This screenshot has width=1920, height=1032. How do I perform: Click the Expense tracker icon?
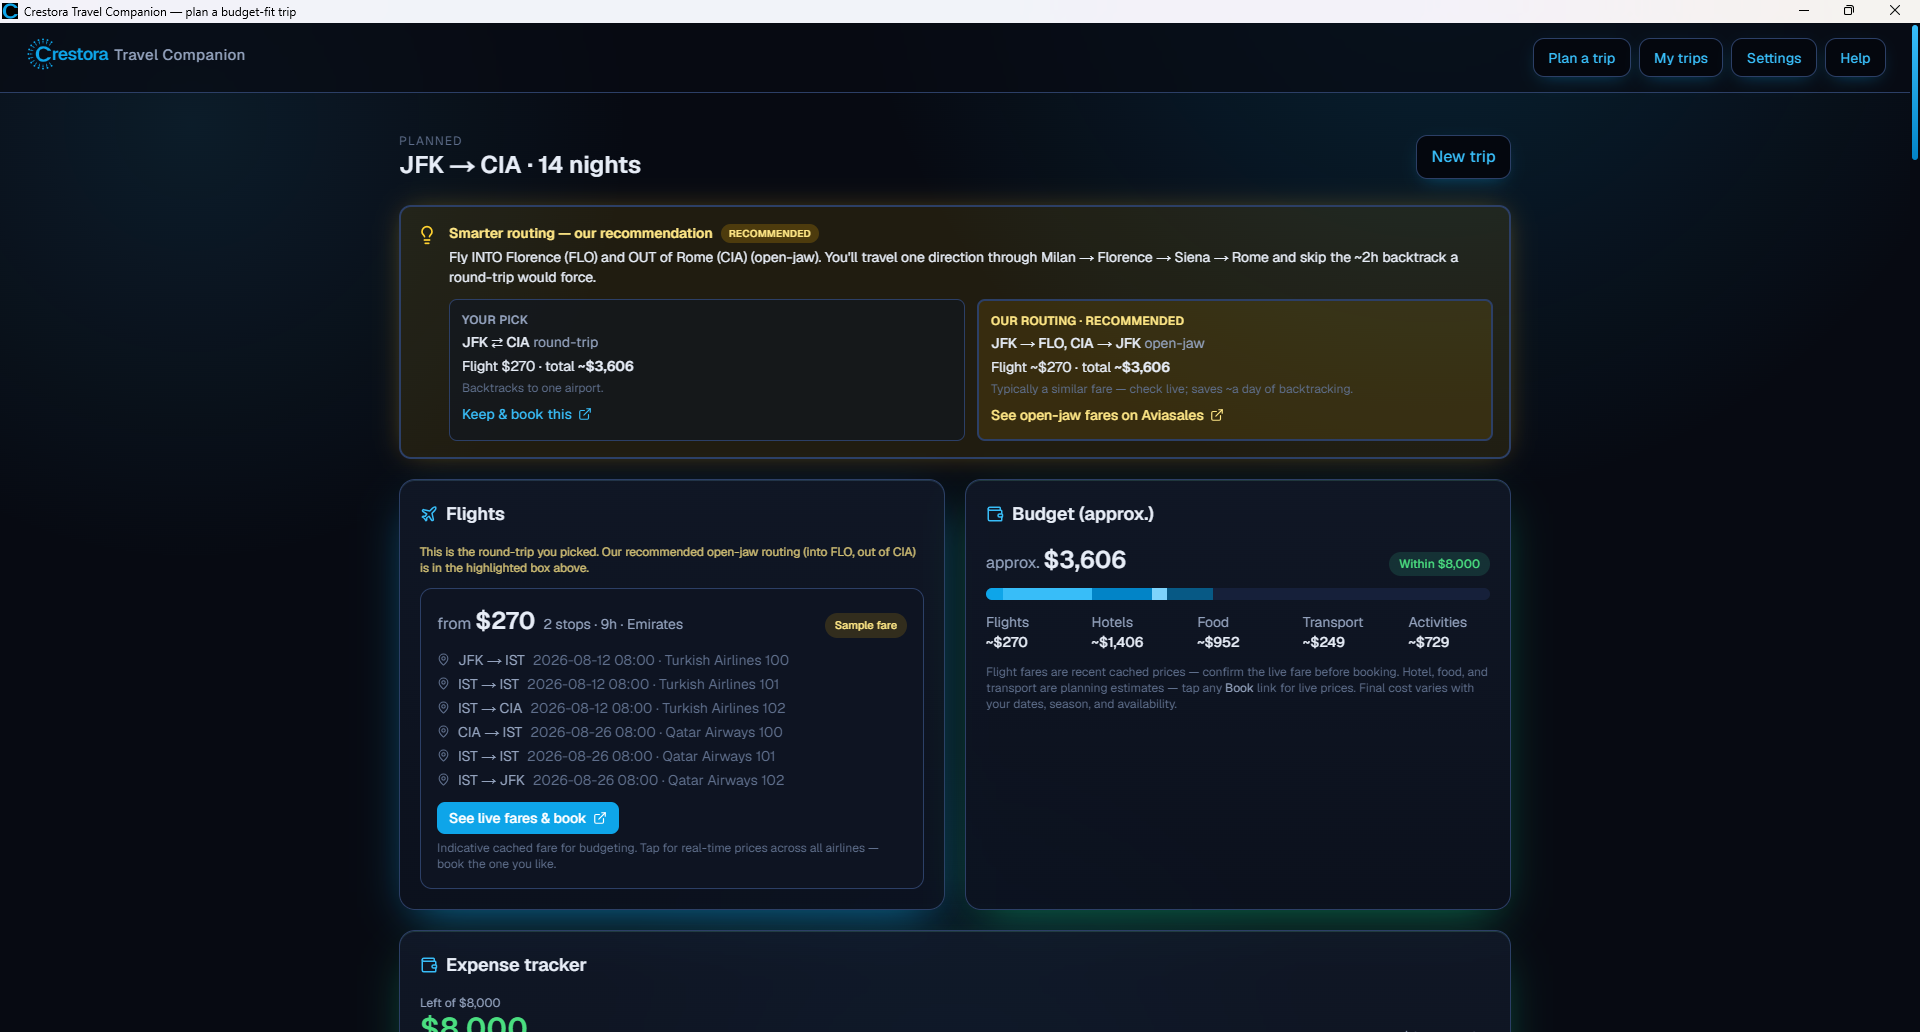tap(429, 965)
